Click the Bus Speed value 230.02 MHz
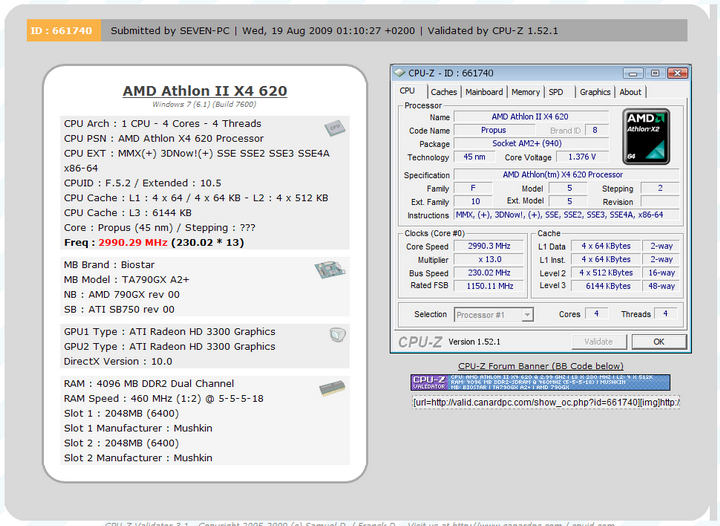 (489, 273)
